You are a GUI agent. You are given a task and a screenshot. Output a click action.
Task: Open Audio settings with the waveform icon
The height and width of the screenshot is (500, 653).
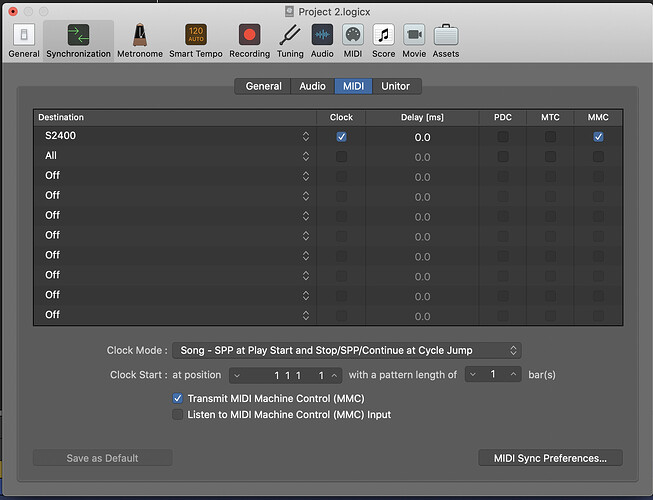pos(322,41)
